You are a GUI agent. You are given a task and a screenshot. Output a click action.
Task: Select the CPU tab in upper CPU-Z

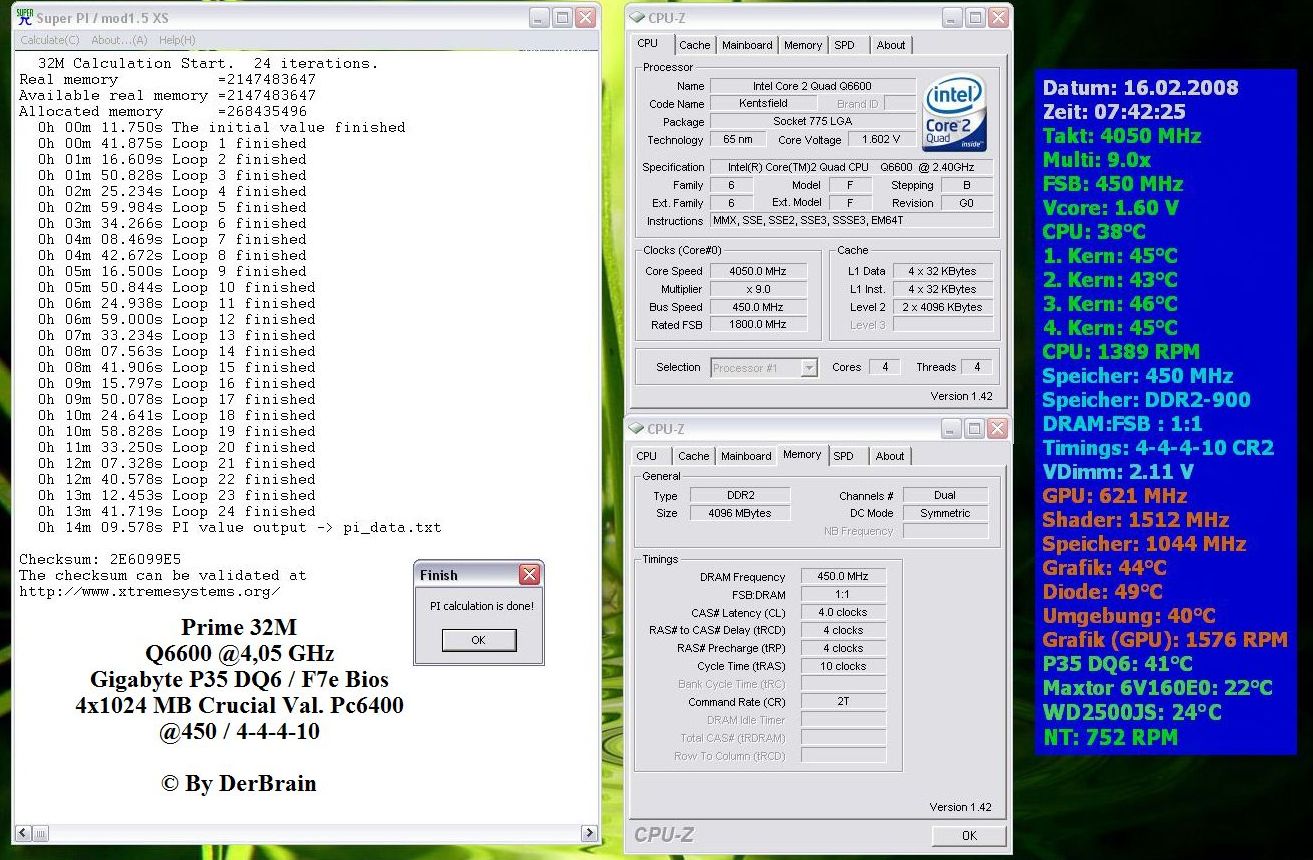[x=648, y=43]
